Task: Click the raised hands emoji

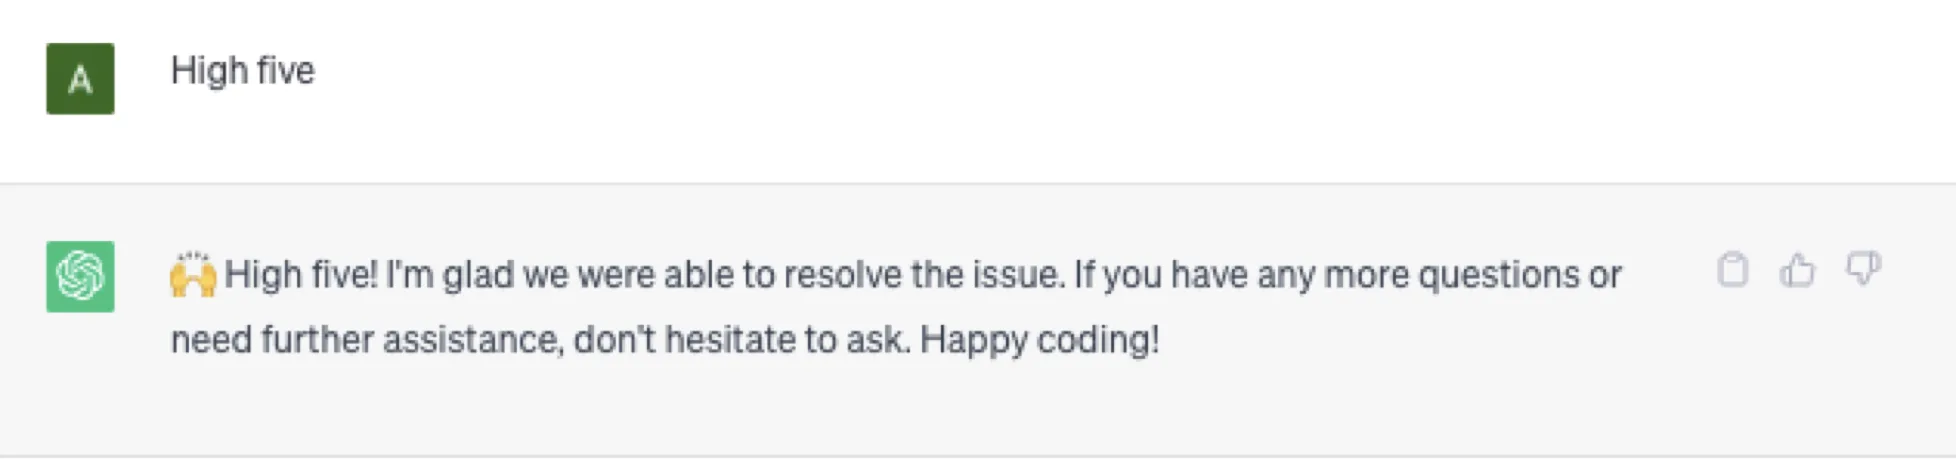Action: coord(193,275)
